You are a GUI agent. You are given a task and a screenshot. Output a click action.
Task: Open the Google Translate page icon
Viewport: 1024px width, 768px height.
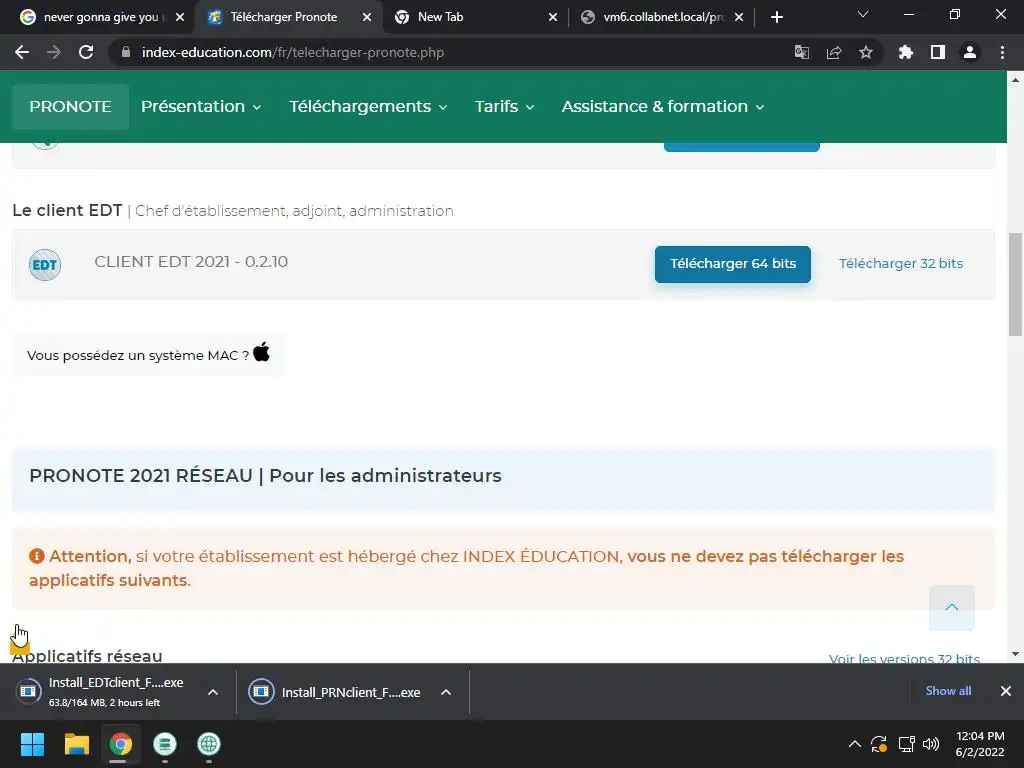(801, 52)
